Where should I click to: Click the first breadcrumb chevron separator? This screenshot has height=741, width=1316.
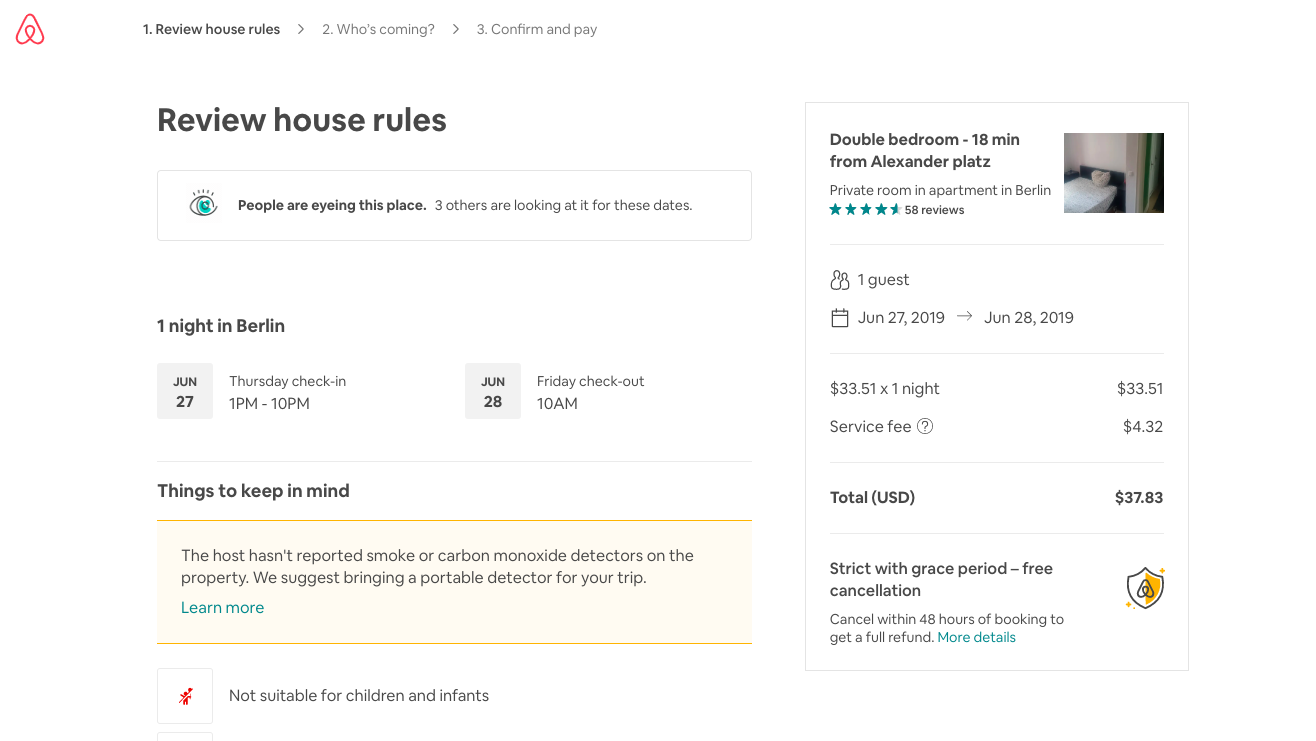point(301,29)
